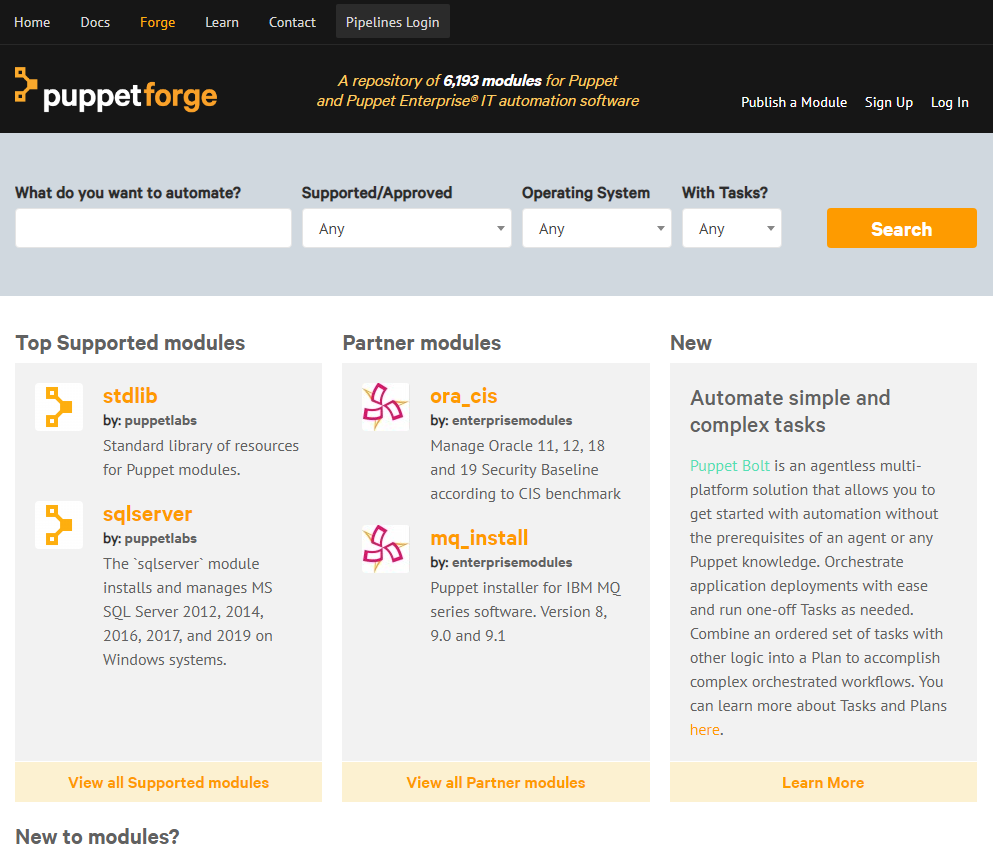Open the Docs nav item
This screenshot has width=993, height=845.
[95, 22]
